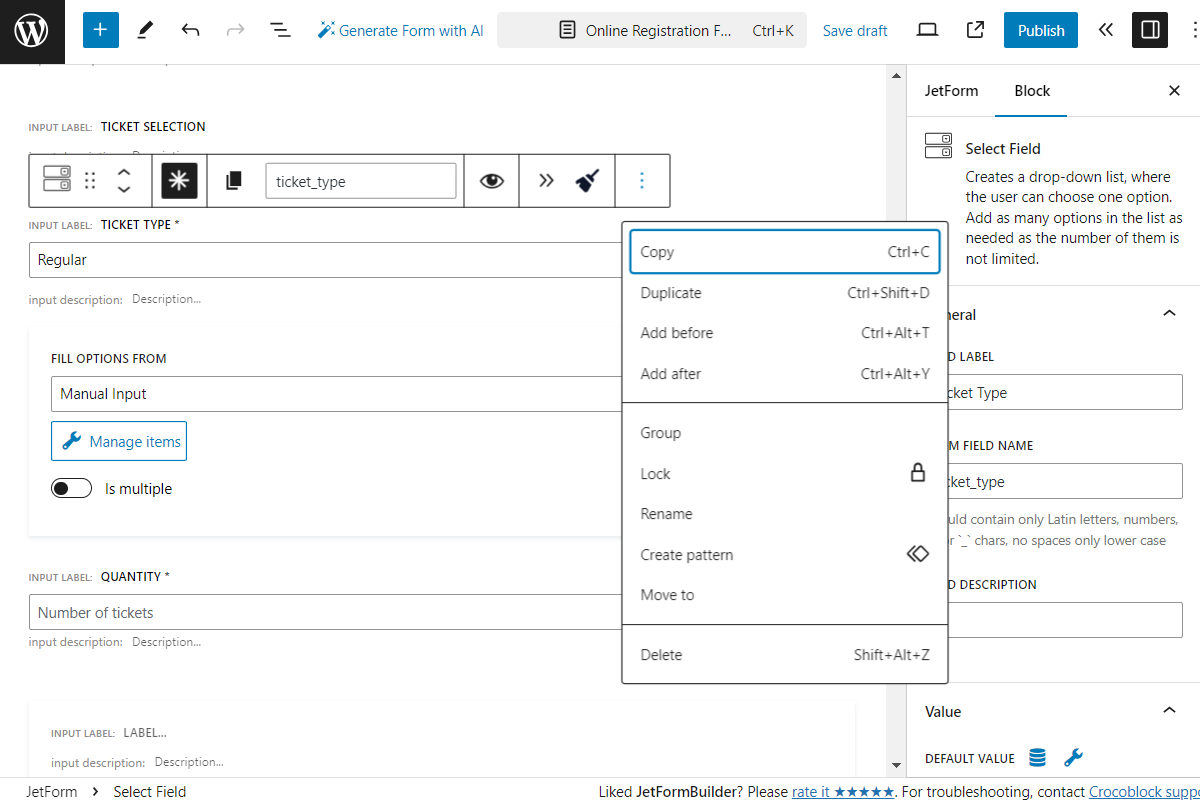Toggle the required asterisk button
The width and height of the screenshot is (1200, 800).
coord(180,180)
